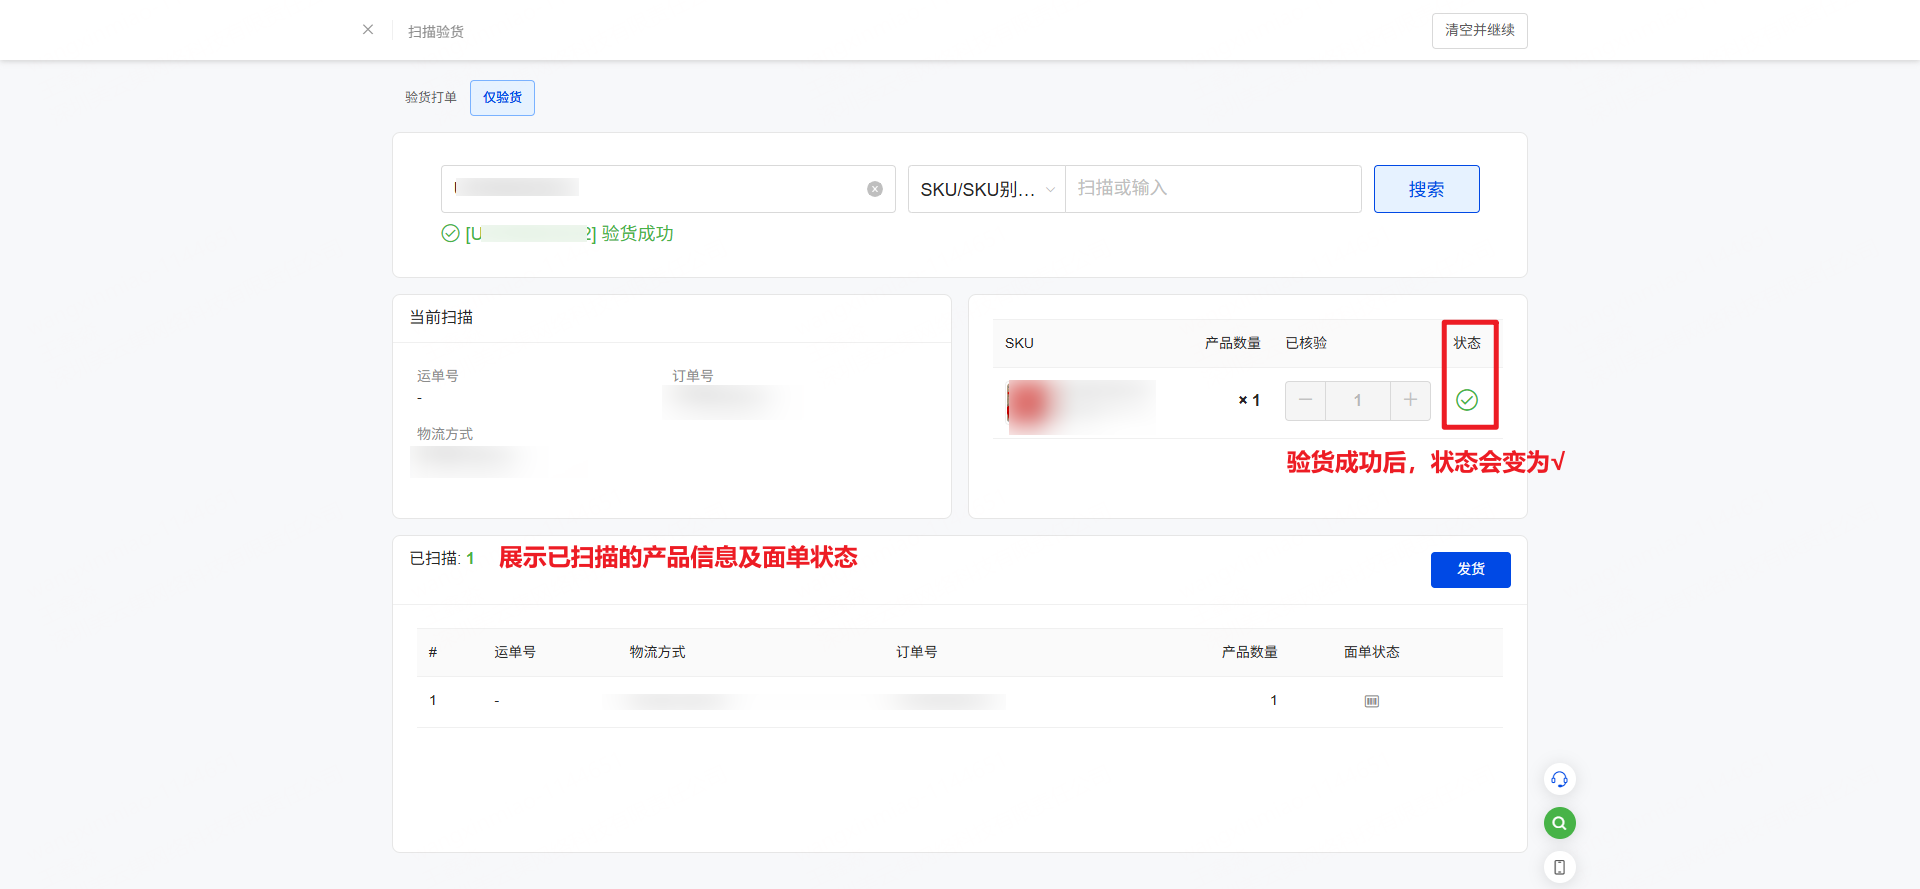Expand the SKU/SKU别名 dropdown
The image size is (1920, 889).
986,189
